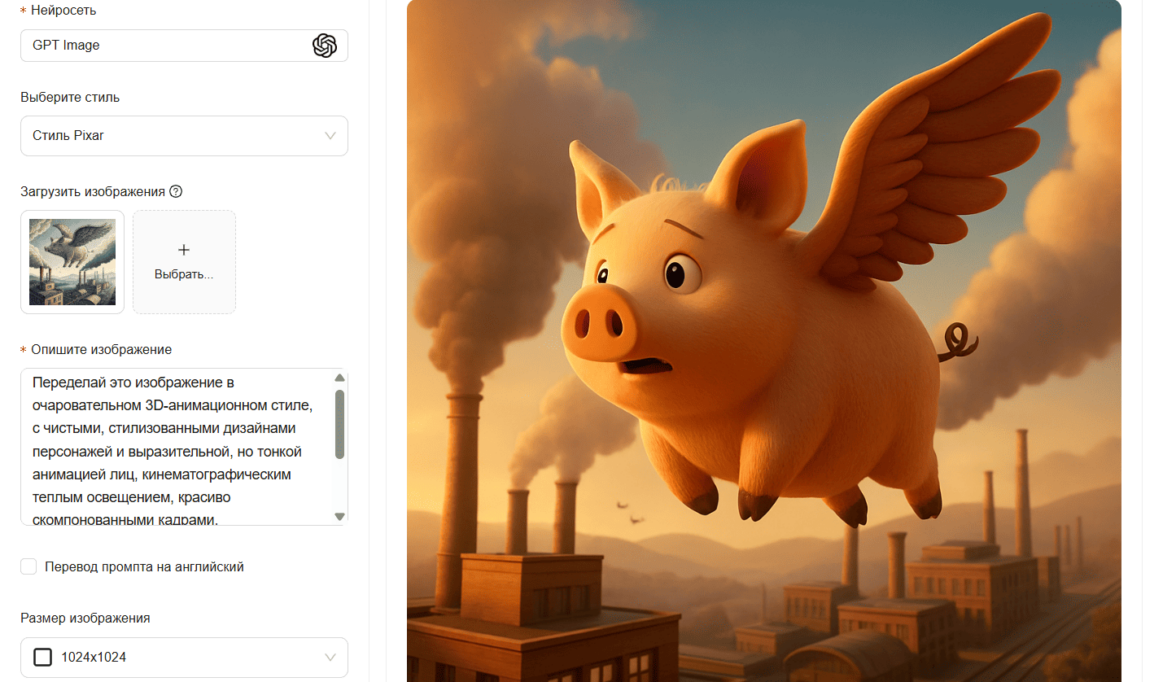Viewport: 1176px width, 682px height.
Task: Click the Нейросеть field label
Action: point(63,11)
